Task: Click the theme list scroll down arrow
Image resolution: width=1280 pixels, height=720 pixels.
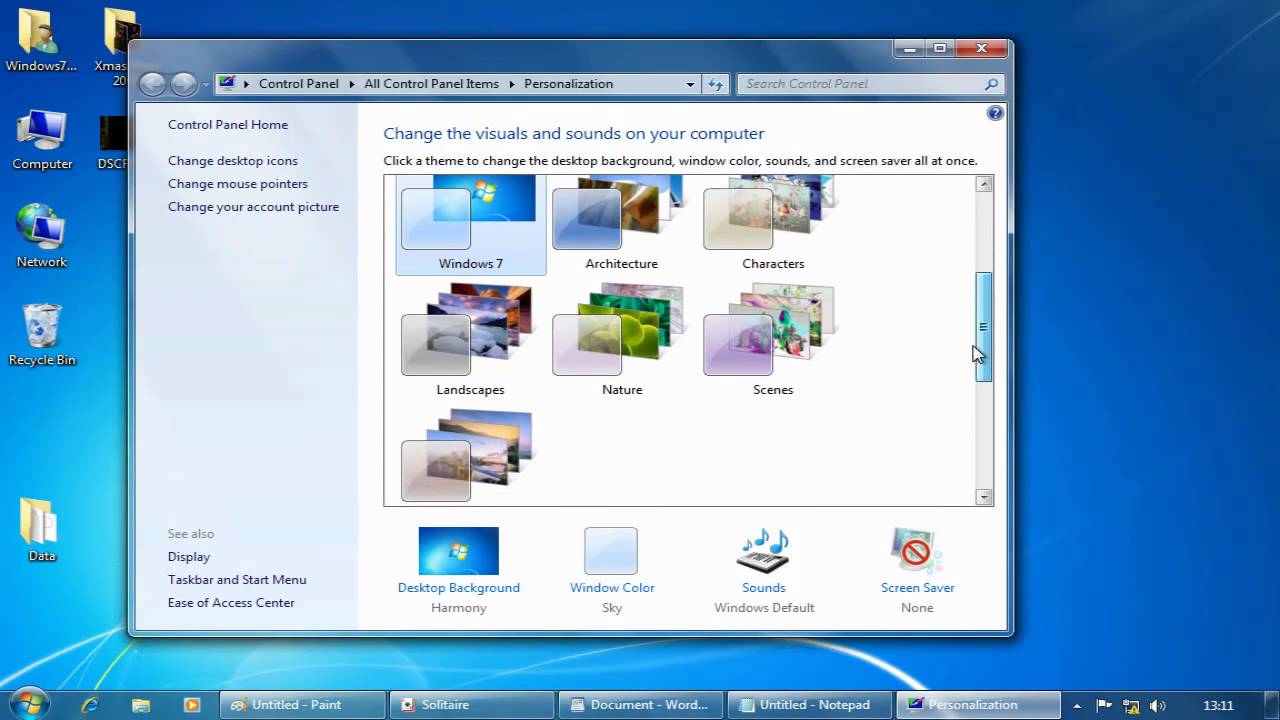Action: coord(984,497)
